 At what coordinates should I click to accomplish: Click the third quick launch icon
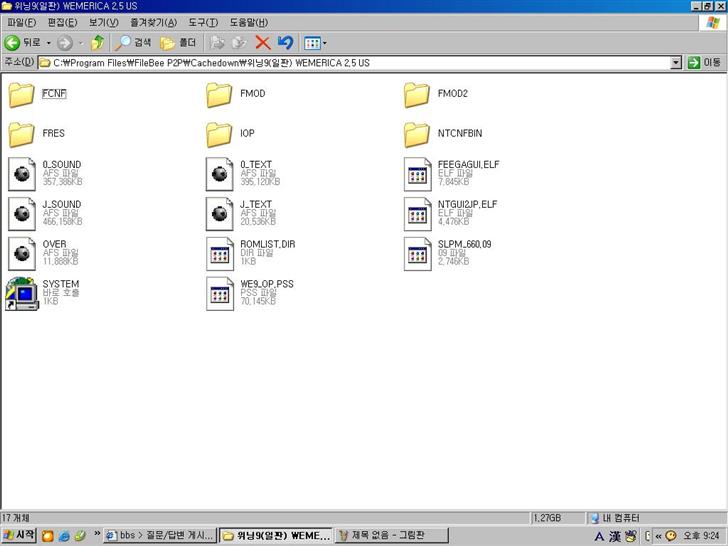[80, 536]
